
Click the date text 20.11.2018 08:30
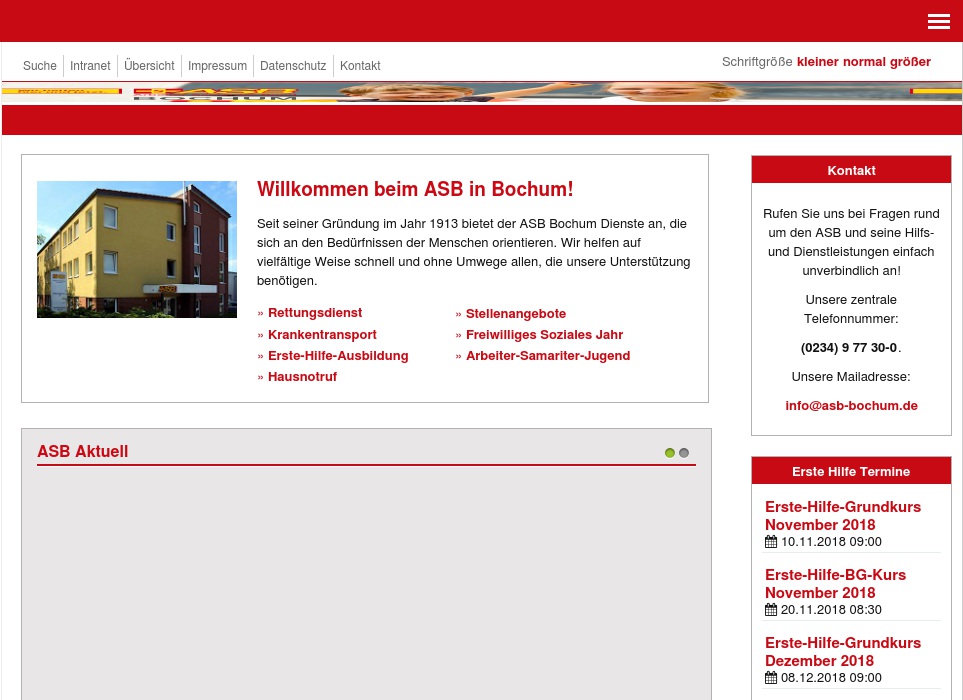point(831,610)
